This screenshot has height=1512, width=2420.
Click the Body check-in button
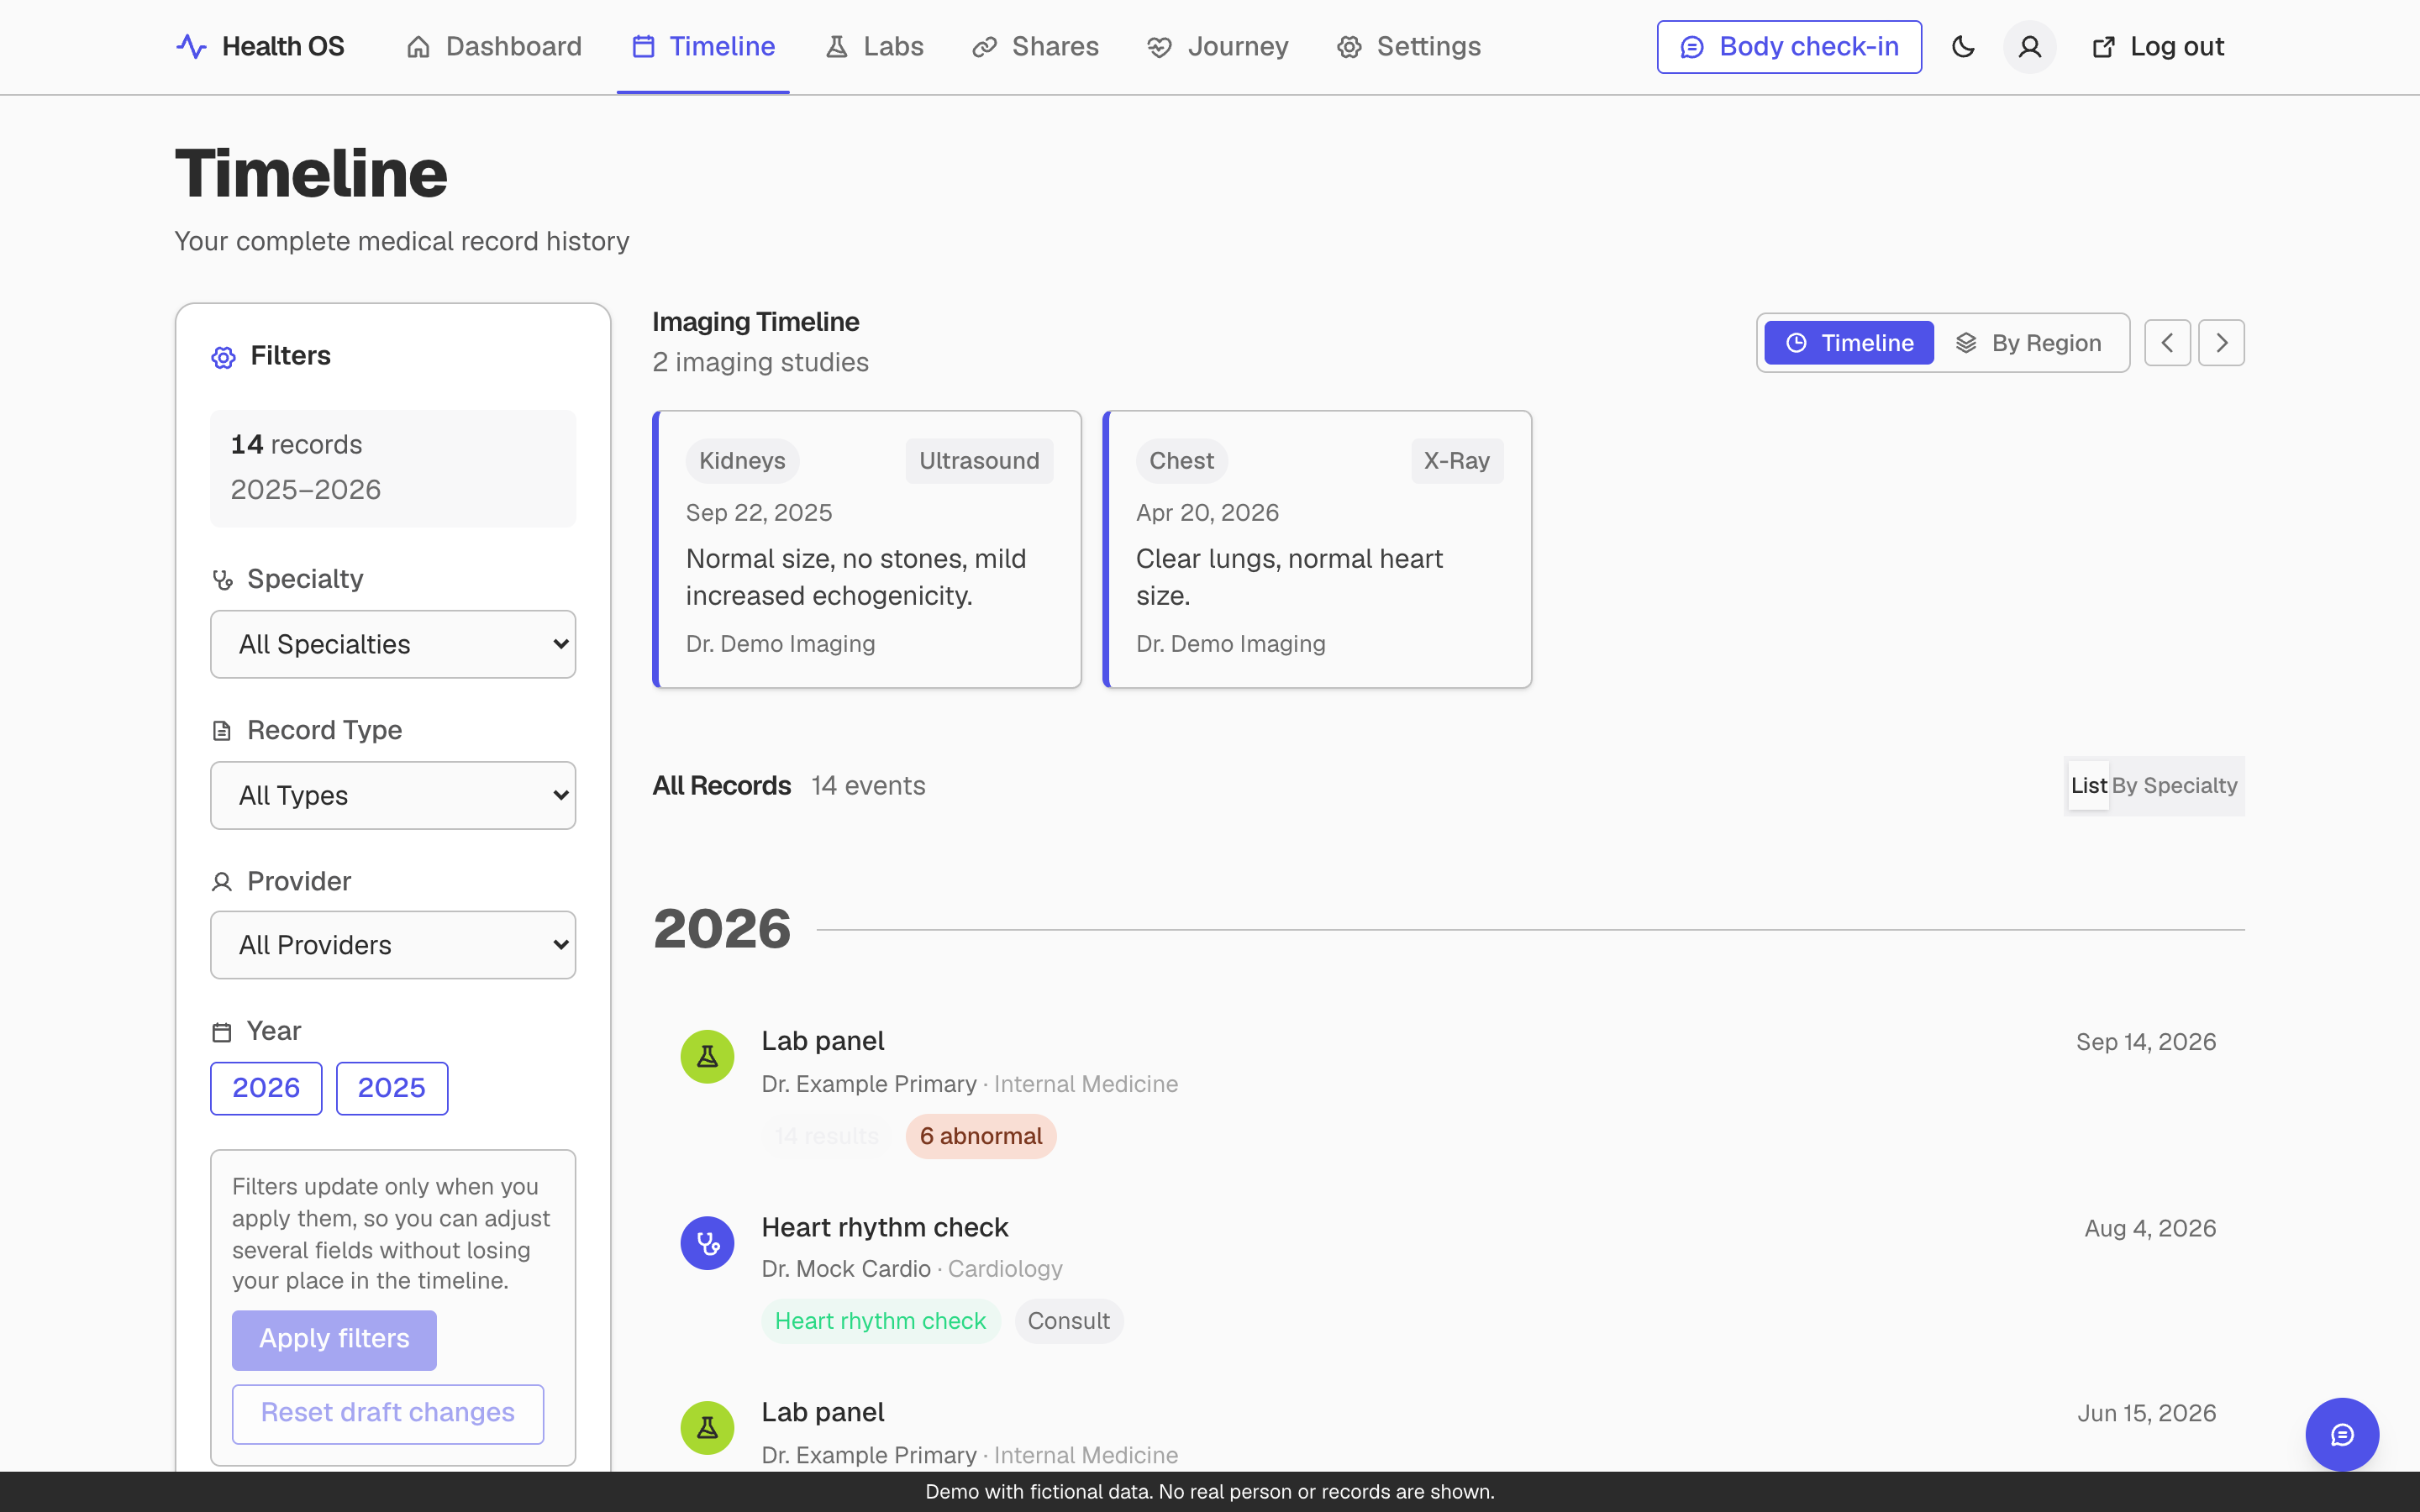1789,47
